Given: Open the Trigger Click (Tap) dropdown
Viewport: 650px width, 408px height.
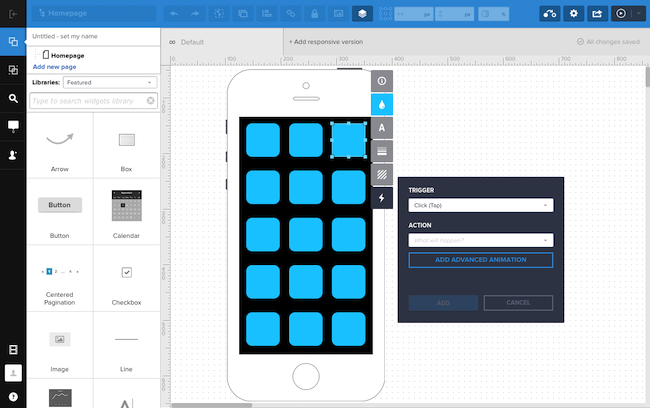Looking at the screenshot, I should [480, 205].
